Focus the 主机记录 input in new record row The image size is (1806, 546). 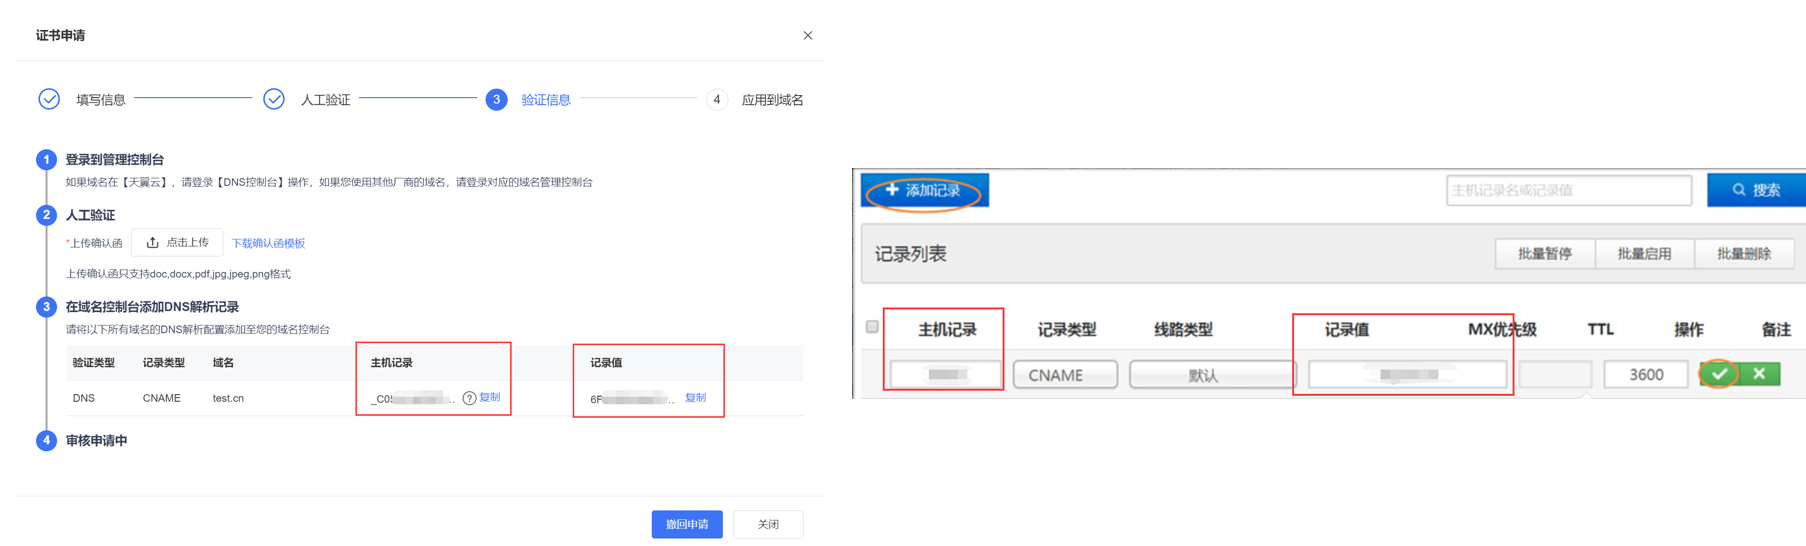[x=946, y=374]
